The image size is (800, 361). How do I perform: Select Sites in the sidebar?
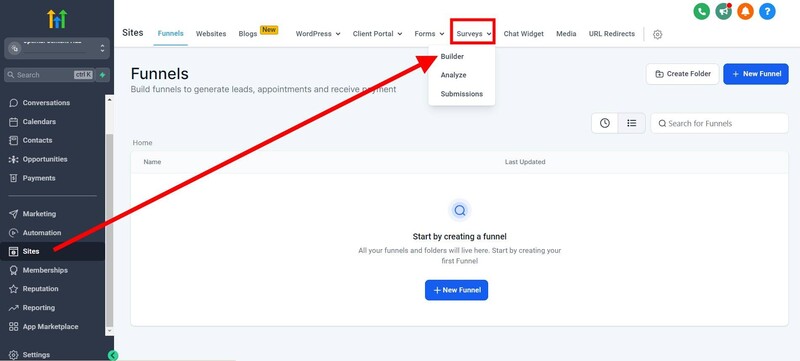click(x=53, y=251)
